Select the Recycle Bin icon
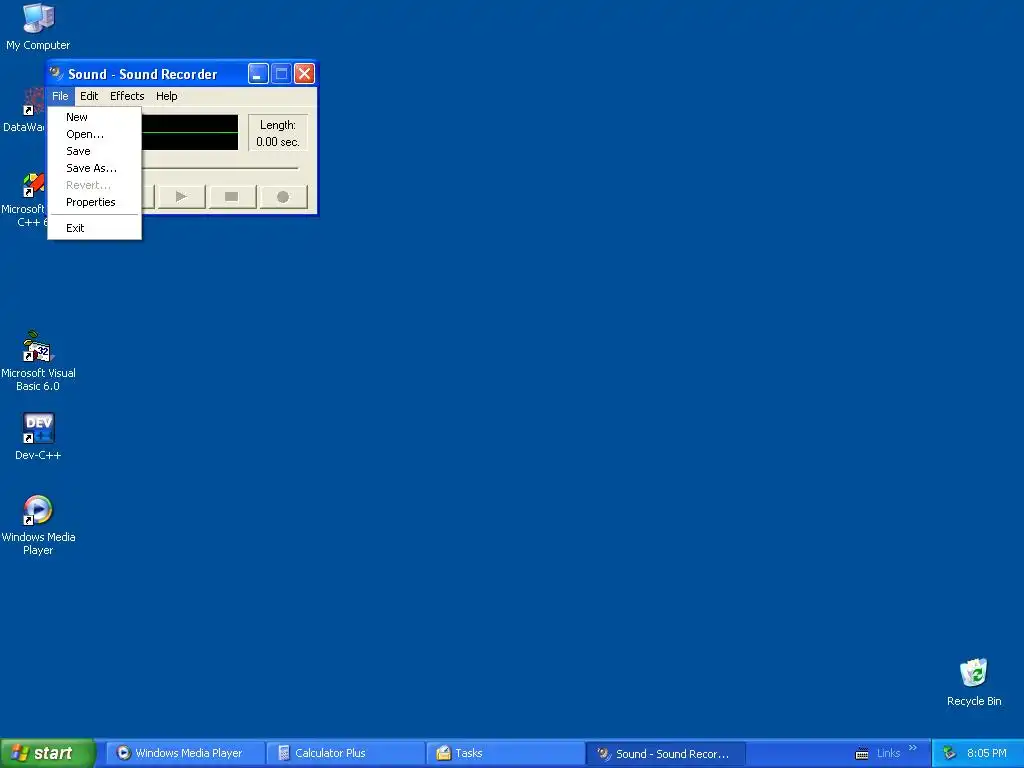 click(x=974, y=682)
